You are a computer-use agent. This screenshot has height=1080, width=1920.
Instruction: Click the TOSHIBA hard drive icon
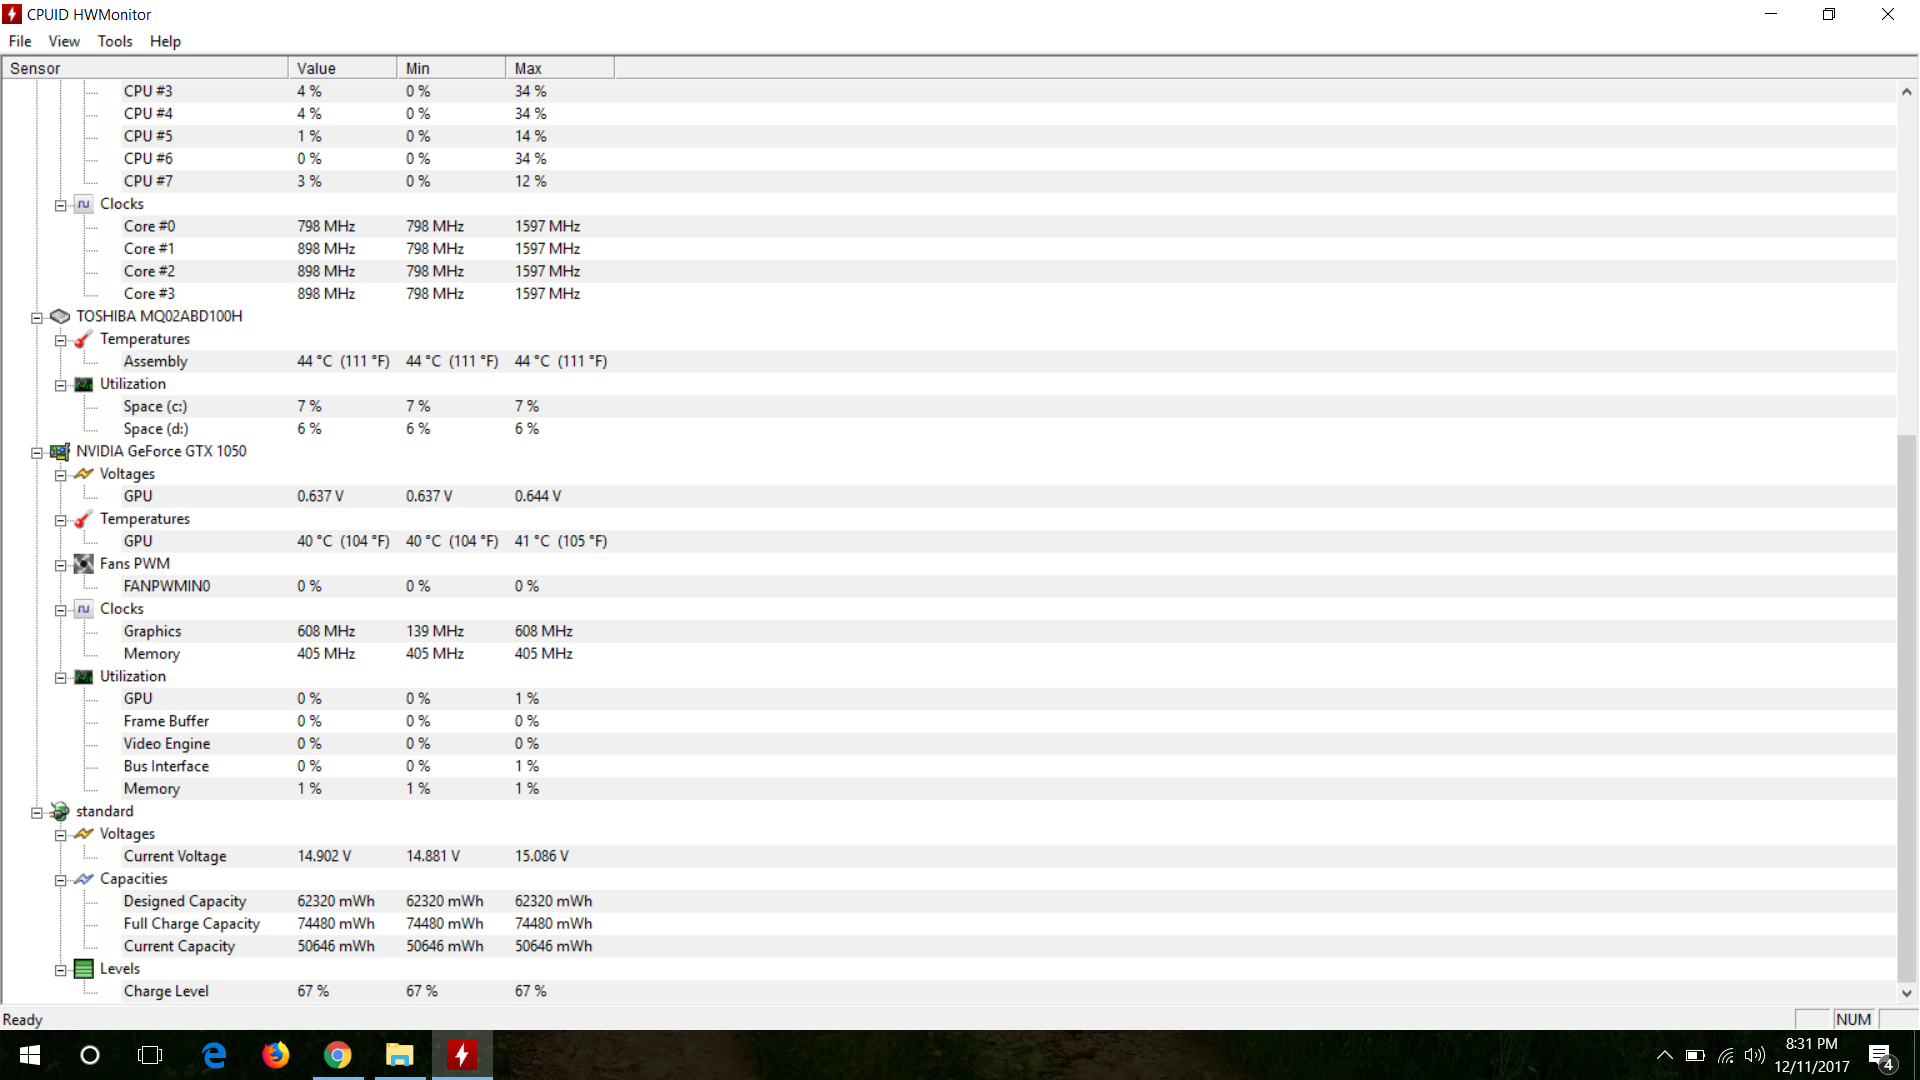tap(60, 316)
